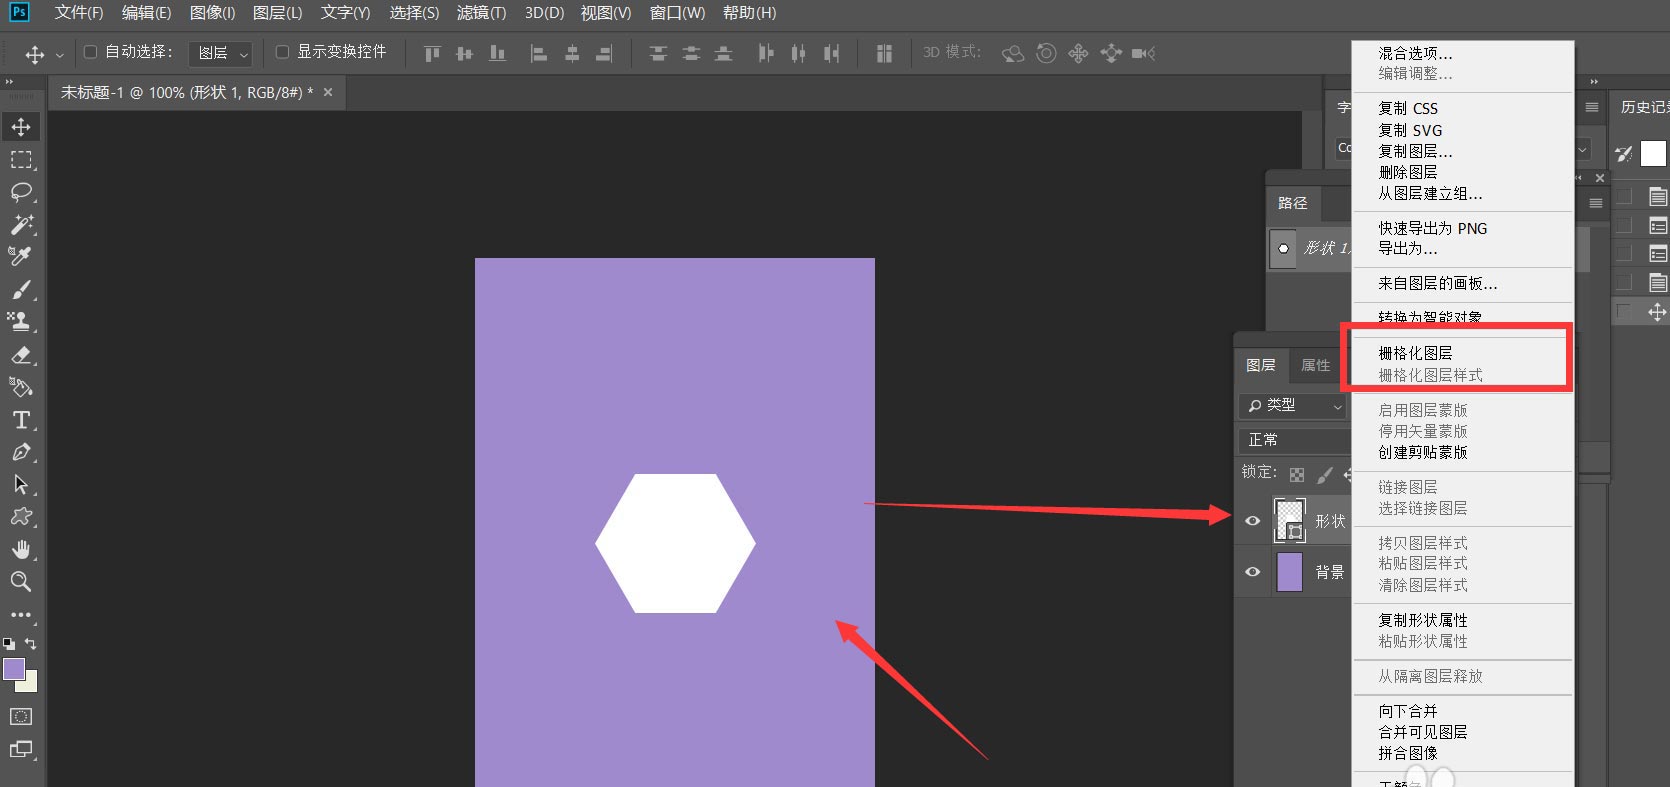Toggle Quick Mask mode
This screenshot has height=787, width=1670.
click(21, 717)
